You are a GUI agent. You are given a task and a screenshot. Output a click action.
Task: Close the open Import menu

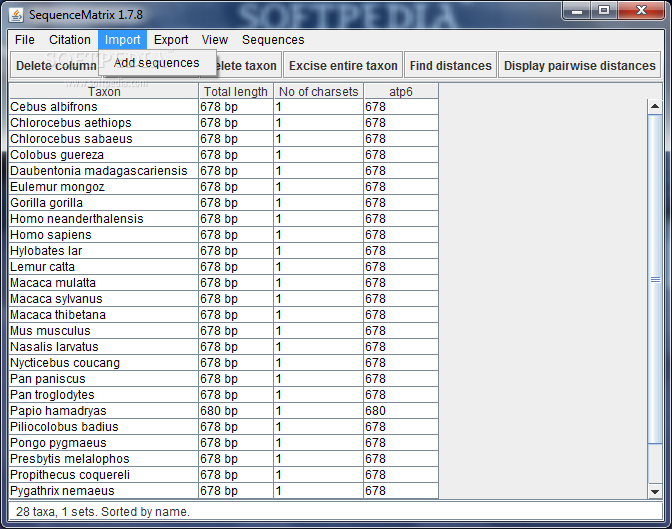coord(123,40)
